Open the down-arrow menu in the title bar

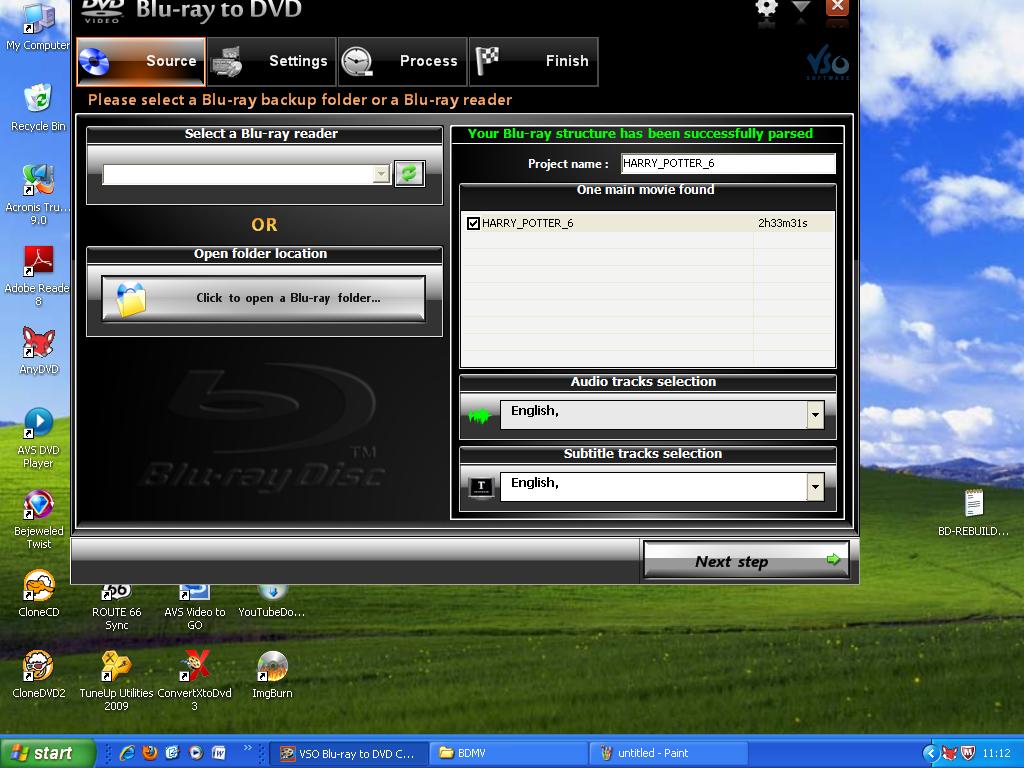(x=801, y=8)
